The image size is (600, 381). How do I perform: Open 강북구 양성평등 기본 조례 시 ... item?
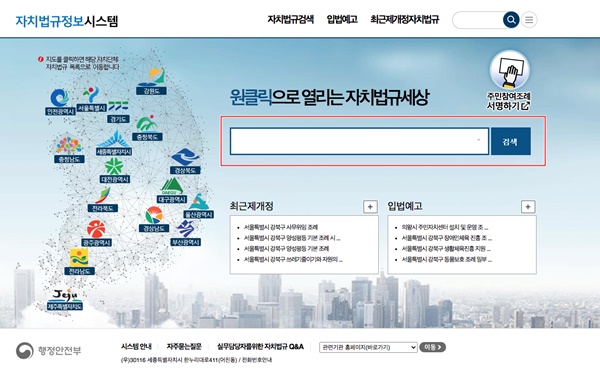[x=292, y=238]
